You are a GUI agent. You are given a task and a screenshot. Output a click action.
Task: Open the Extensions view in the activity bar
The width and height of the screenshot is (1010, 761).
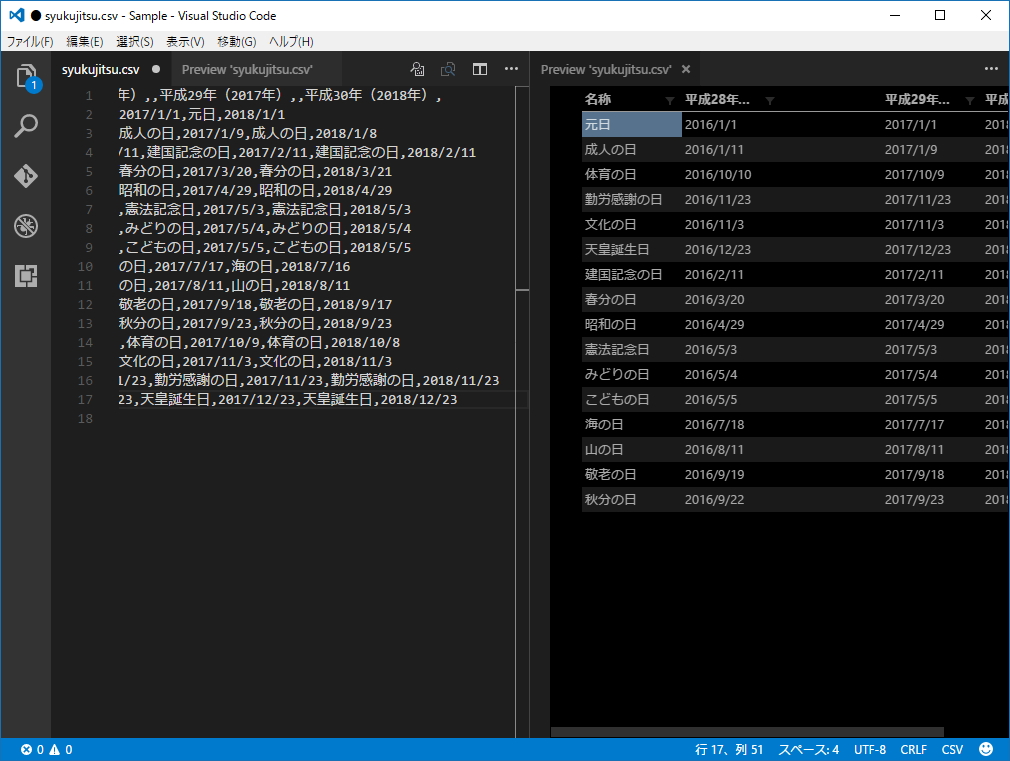point(26,276)
